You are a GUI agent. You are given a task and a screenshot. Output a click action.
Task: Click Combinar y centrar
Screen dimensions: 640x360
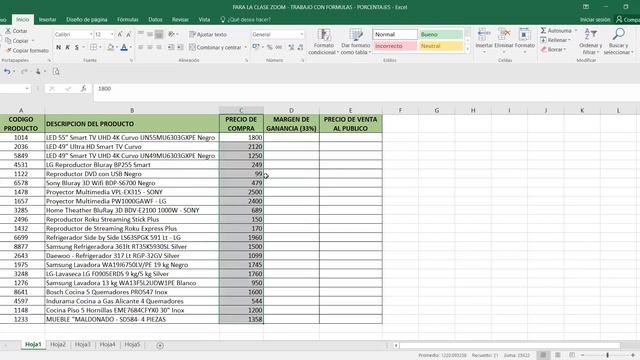[x=215, y=47]
